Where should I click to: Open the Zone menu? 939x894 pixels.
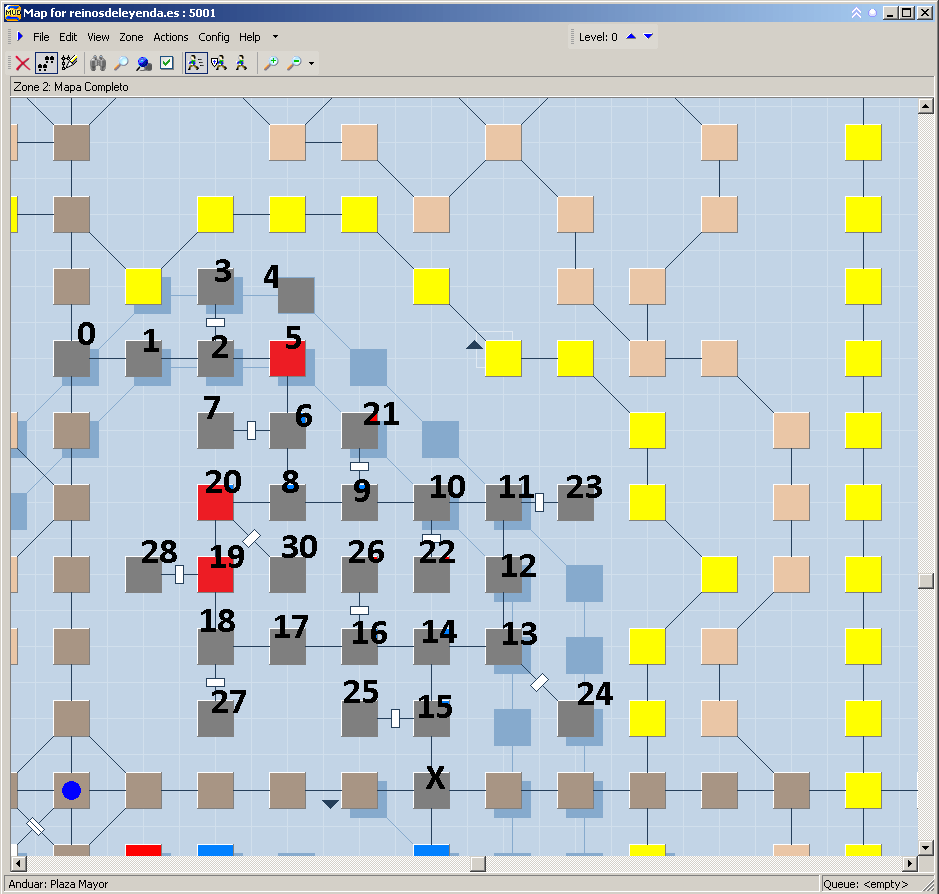[x=131, y=37]
